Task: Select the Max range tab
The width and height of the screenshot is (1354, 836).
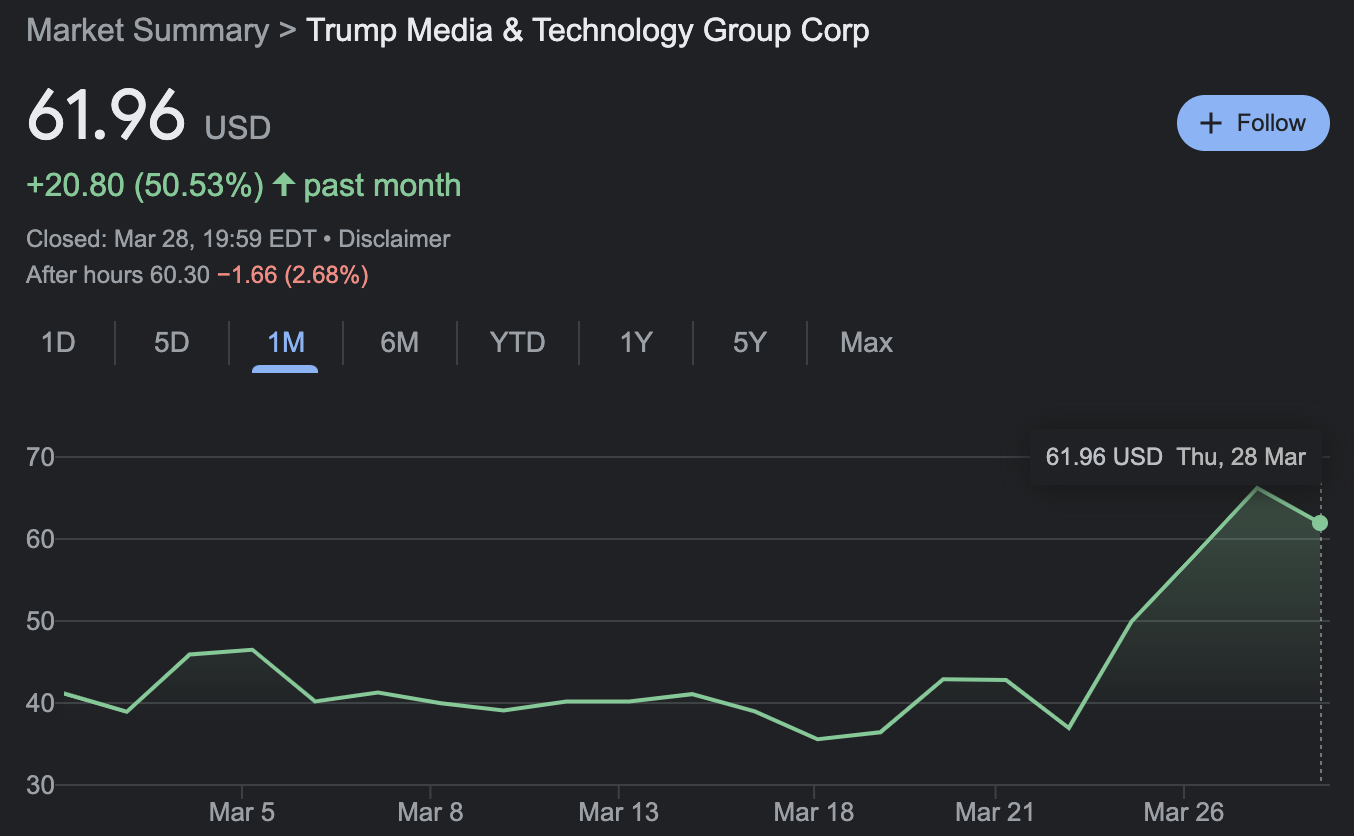Action: (x=866, y=343)
